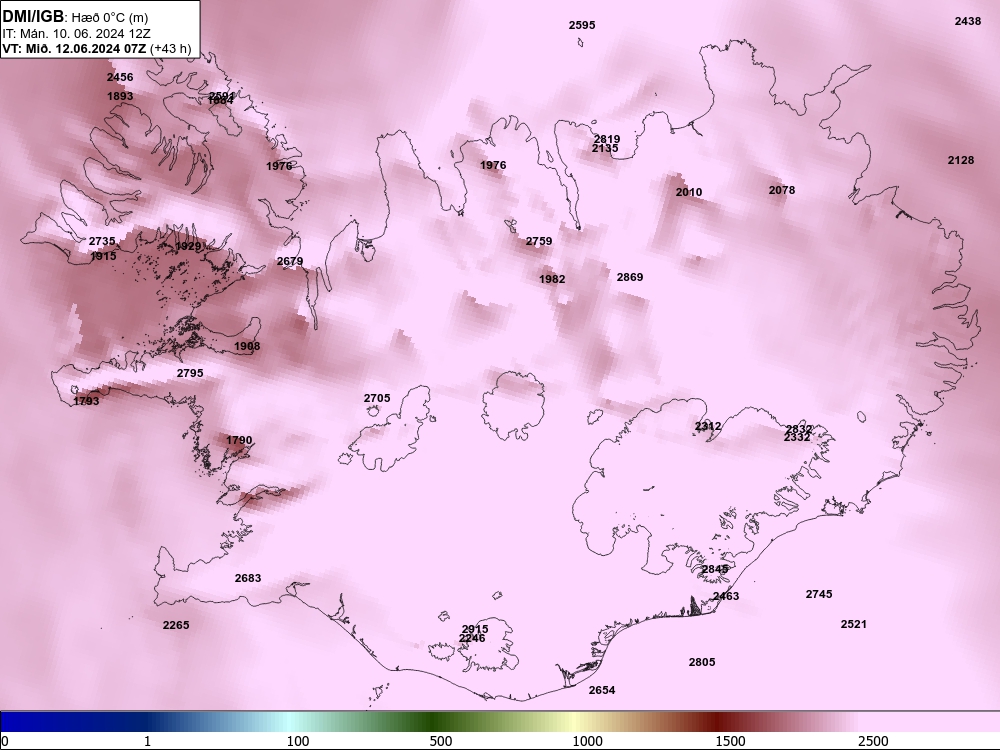
Task: Click the DMI/IGB title label
Action: pyautogui.click(x=33, y=17)
